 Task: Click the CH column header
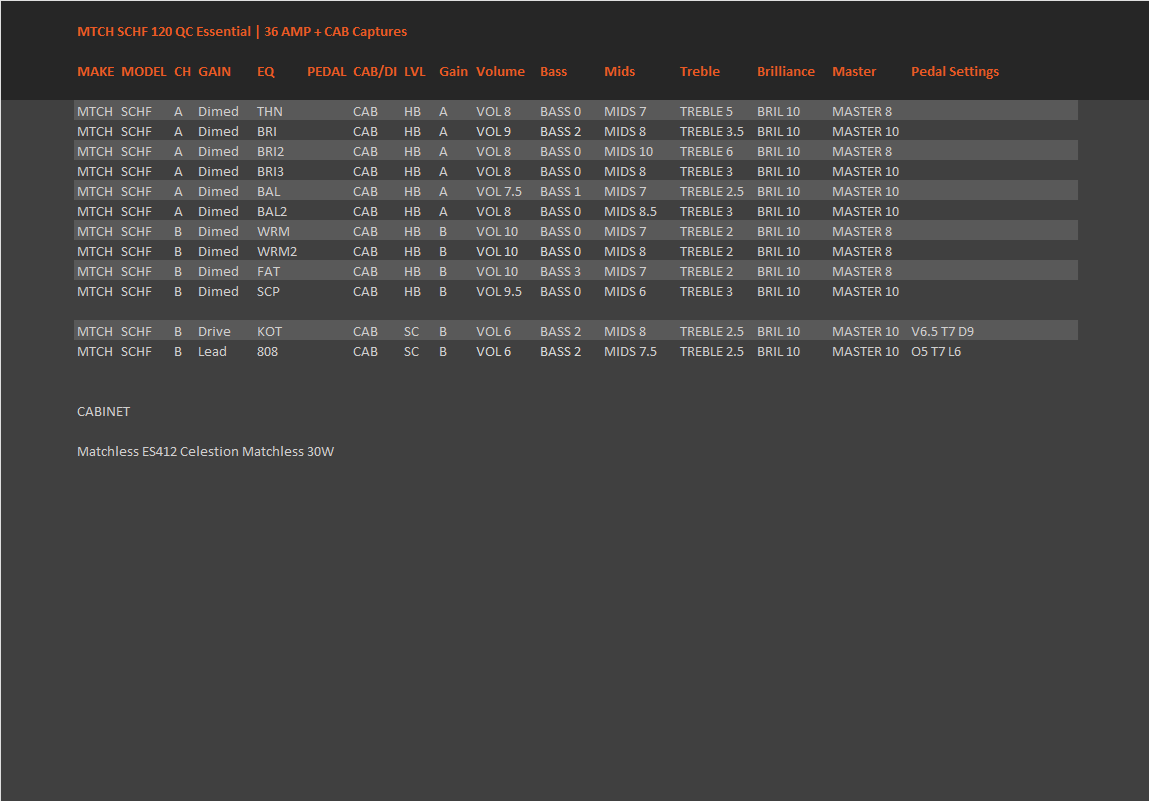point(182,72)
